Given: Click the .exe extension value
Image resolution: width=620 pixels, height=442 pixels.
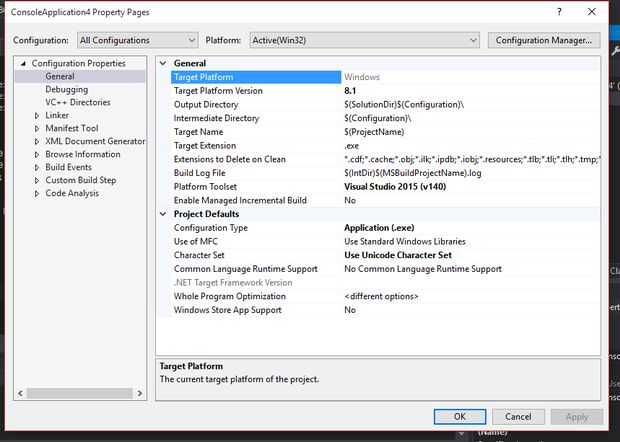Looking at the screenshot, I should [352, 146].
